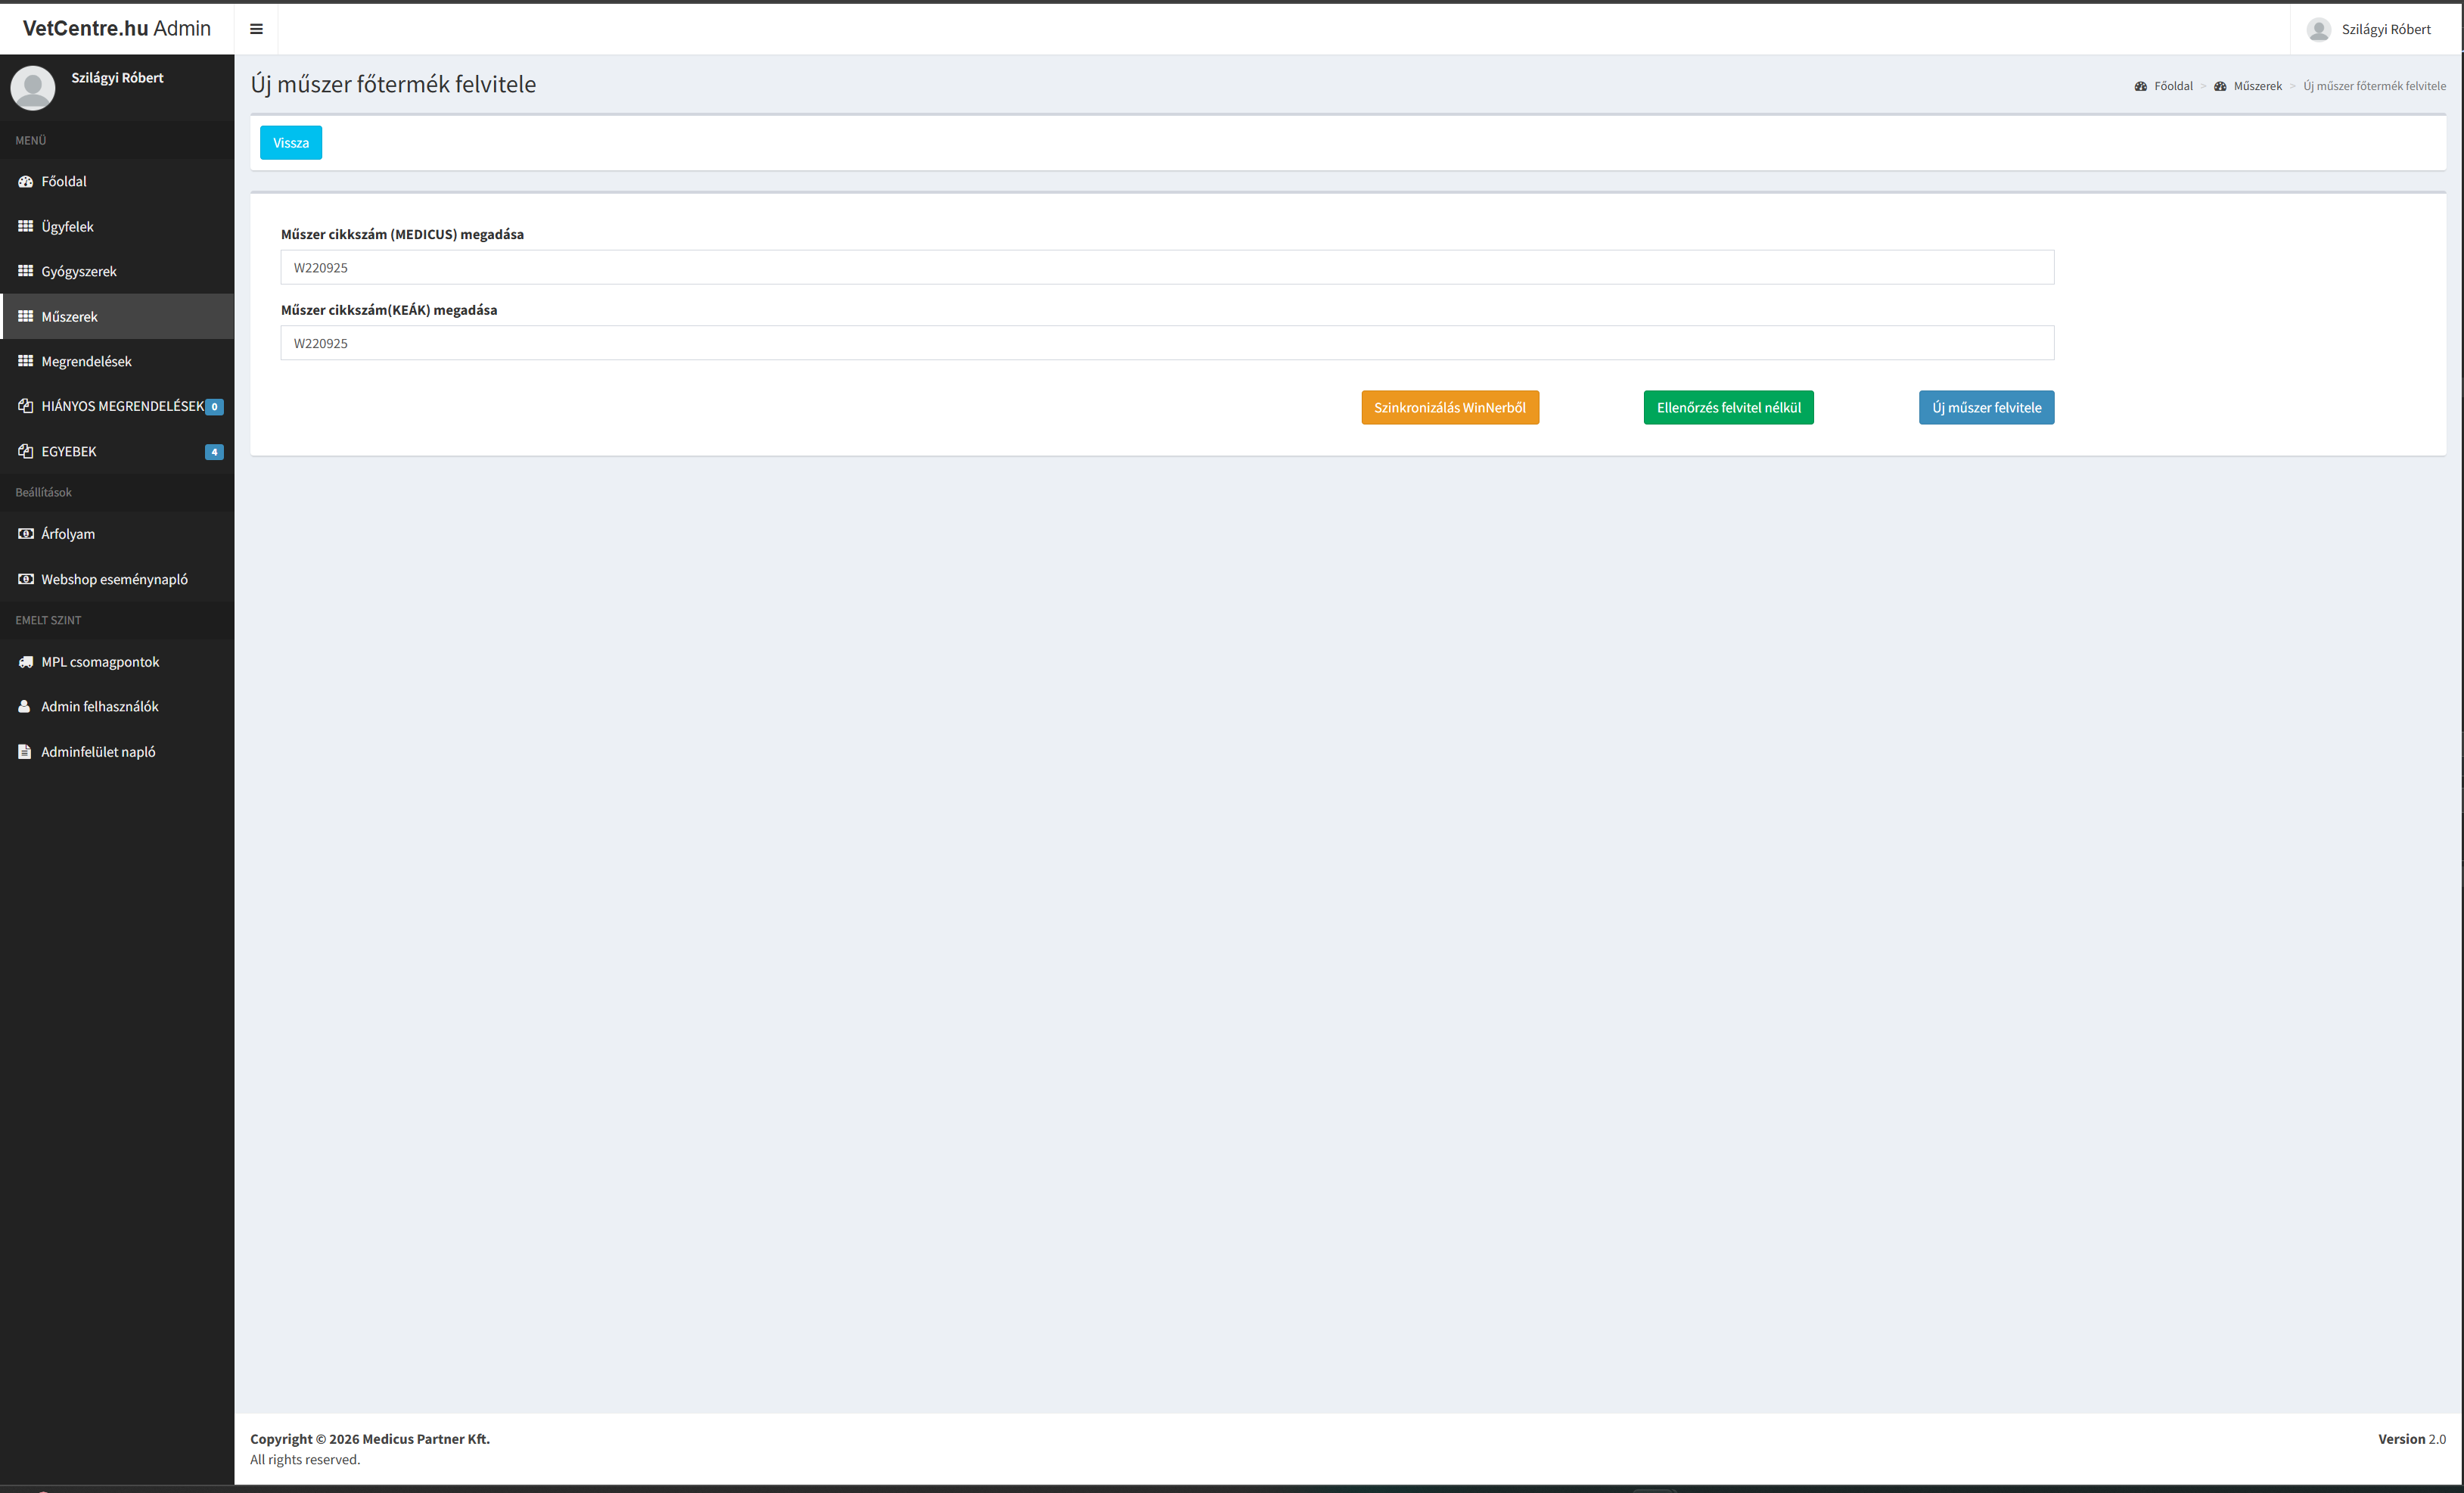The height and width of the screenshot is (1493, 2464).
Task: Open the Gyógyszerek menu item
Action: pos(79,271)
